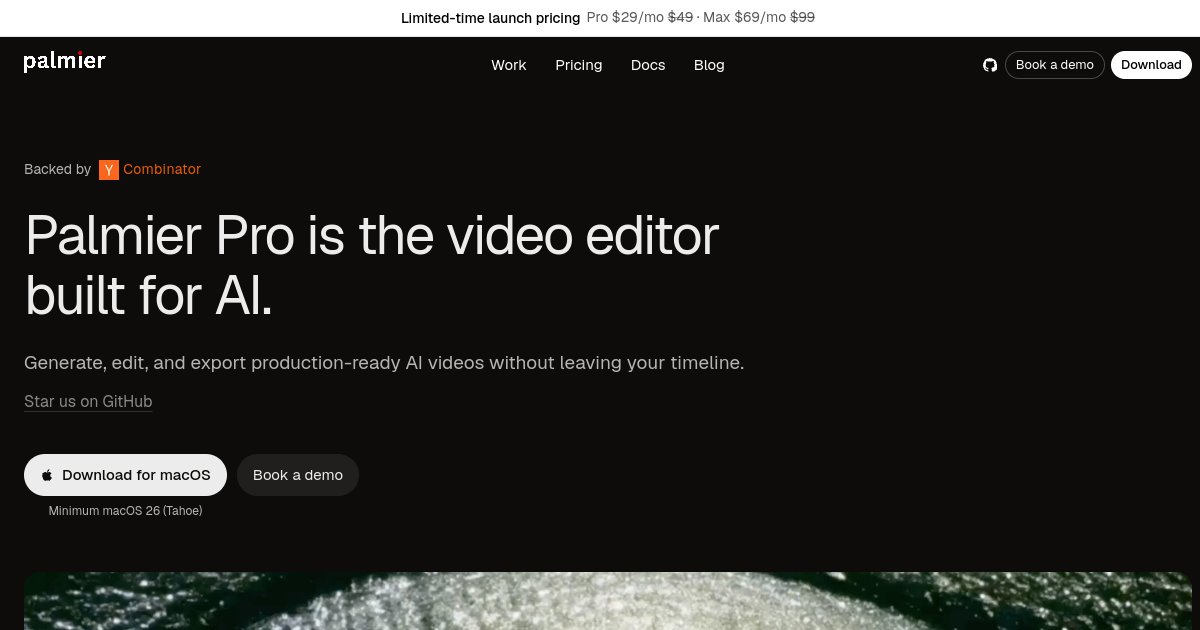Click Download for macOS button
The width and height of the screenshot is (1200, 630).
pyautogui.click(x=125, y=475)
